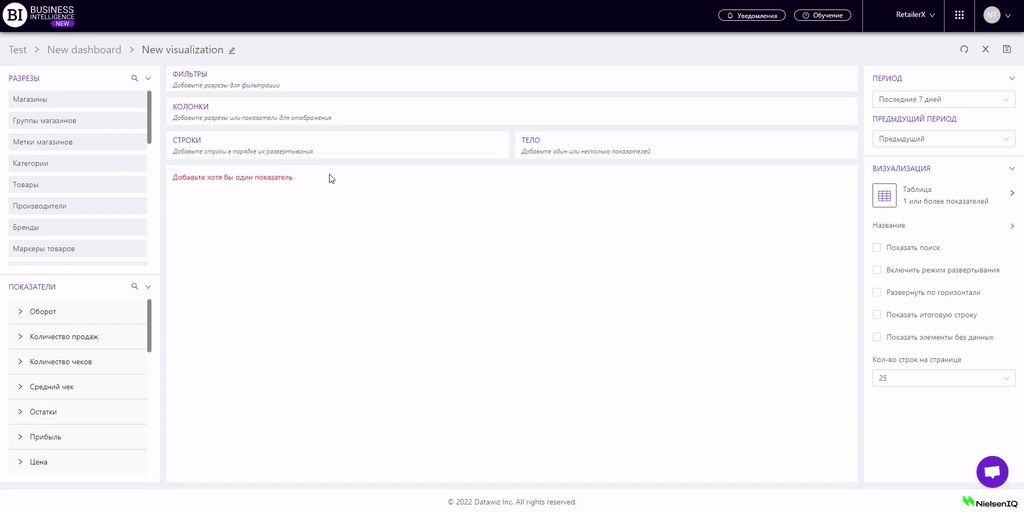Viewport: 1024px width, 512px height.
Task: Open the Последние 7 дней period dropdown
Action: click(943, 99)
